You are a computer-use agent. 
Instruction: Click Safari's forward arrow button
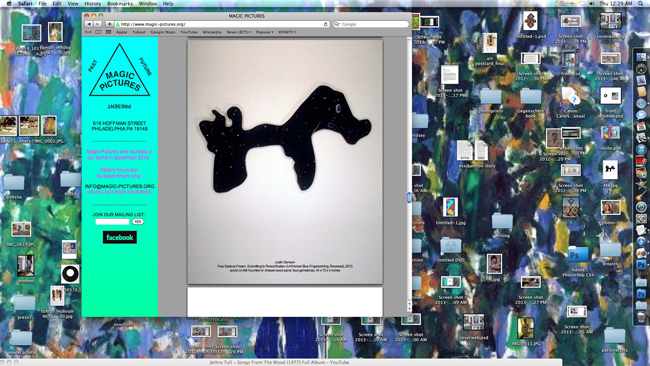tap(97, 24)
